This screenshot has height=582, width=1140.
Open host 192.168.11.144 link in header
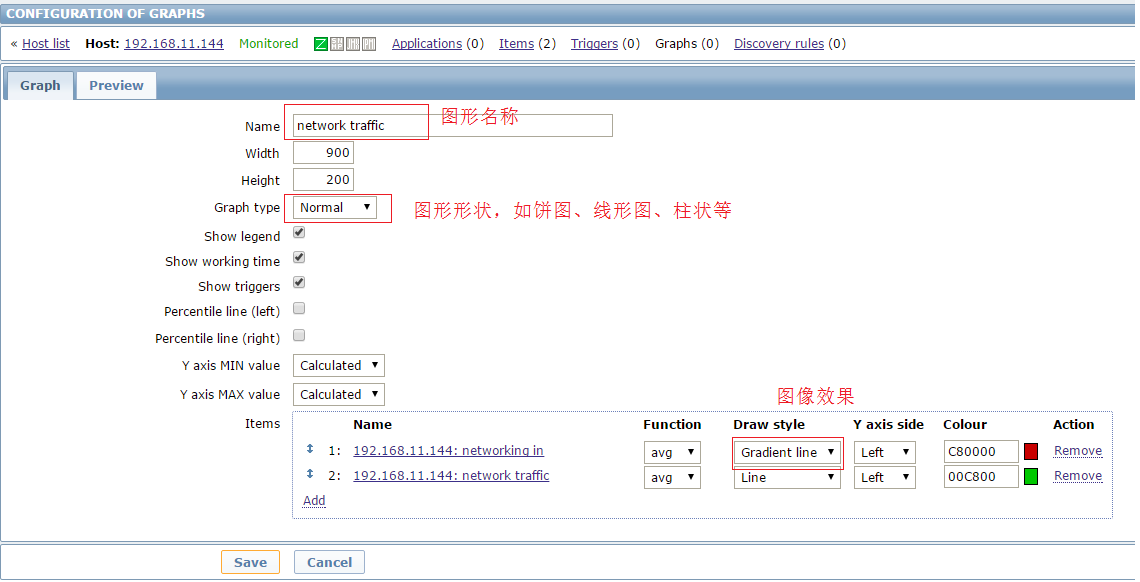174,44
